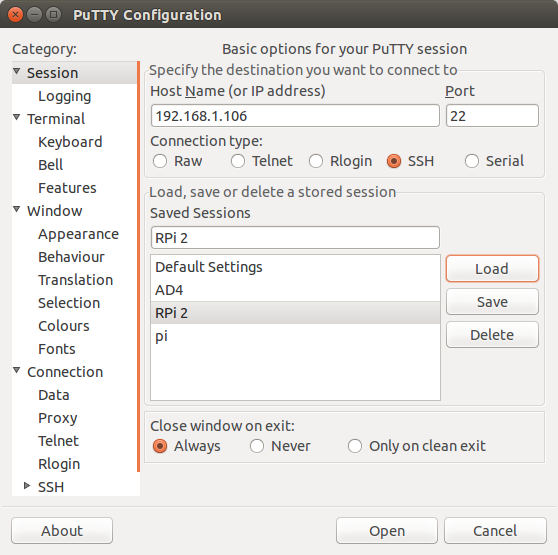Click the Open button to connect

point(387,531)
